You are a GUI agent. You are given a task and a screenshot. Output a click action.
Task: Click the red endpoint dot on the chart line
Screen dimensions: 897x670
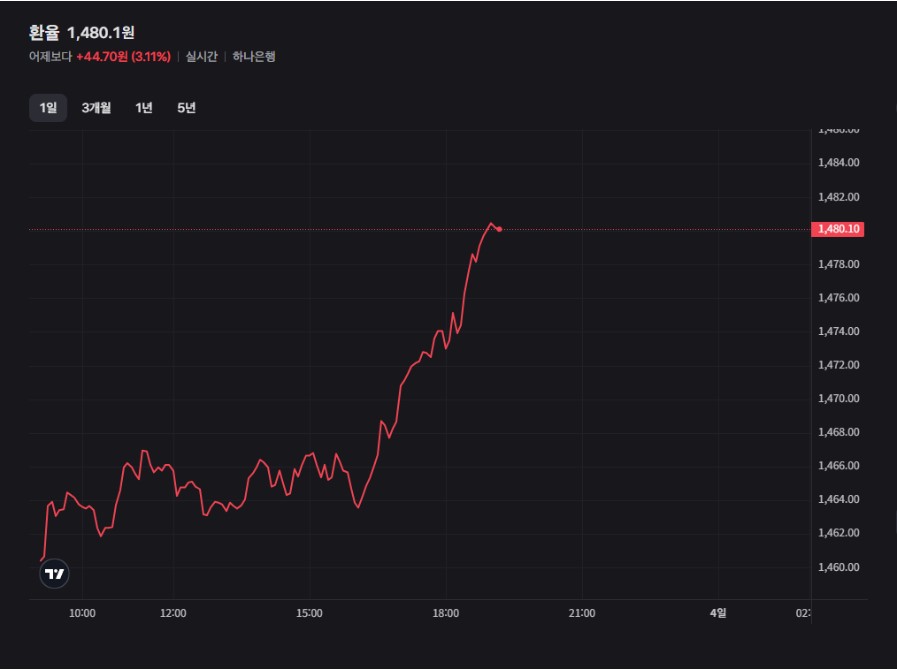(x=499, y=229)
